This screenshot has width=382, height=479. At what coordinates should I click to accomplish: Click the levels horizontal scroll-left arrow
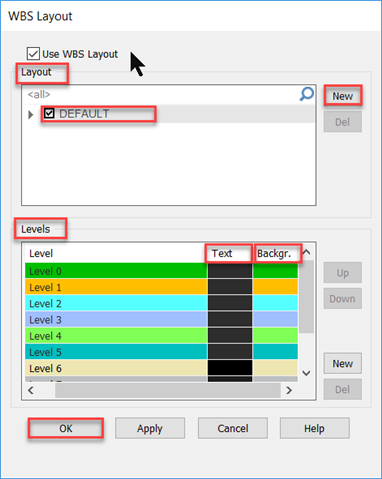pyautogui.click(x=31, y=390)
